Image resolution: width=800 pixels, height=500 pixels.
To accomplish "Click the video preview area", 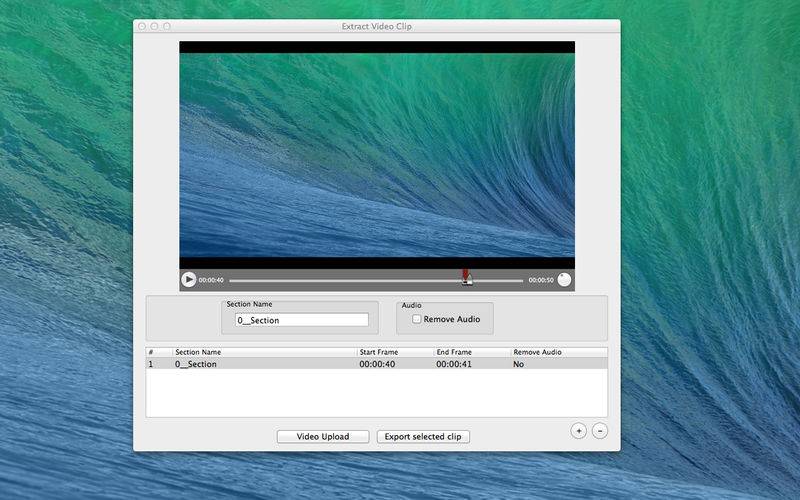I will pos(377,155).
